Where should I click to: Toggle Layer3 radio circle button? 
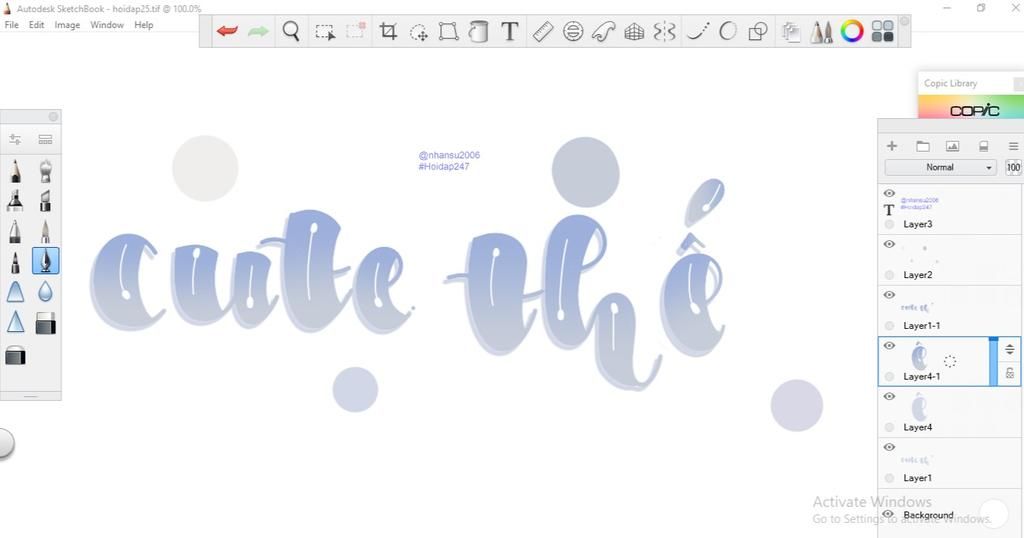889,224
